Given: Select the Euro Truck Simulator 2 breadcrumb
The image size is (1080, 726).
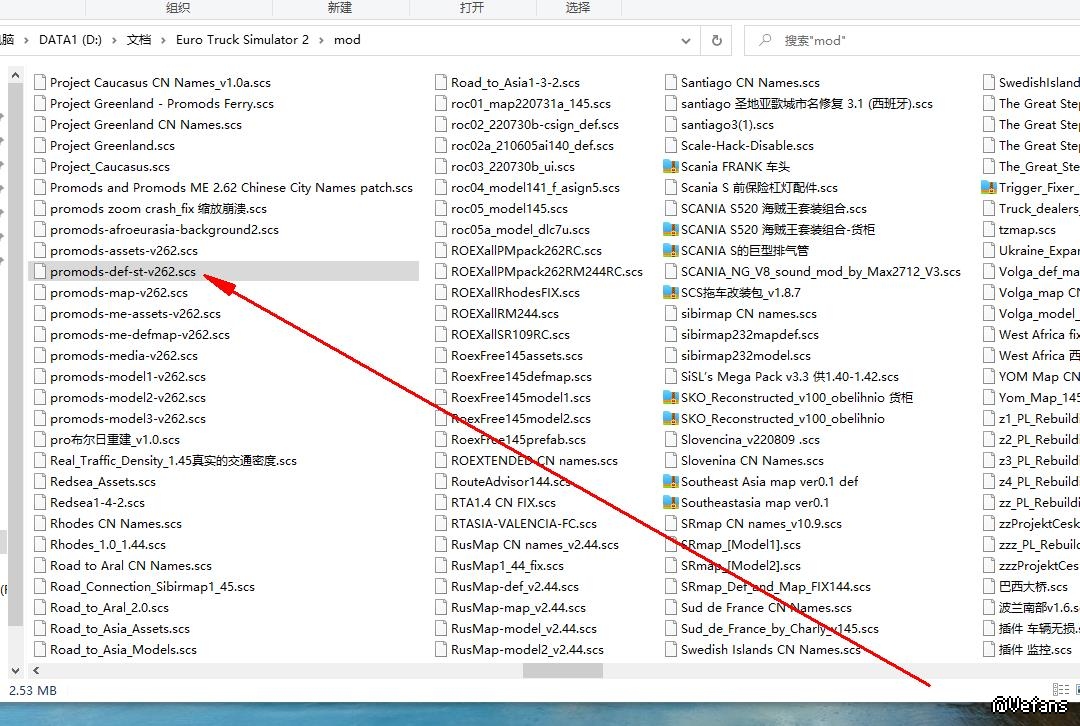Looking at the screenshot, I should pyautogui.click(x=242, y=40).
